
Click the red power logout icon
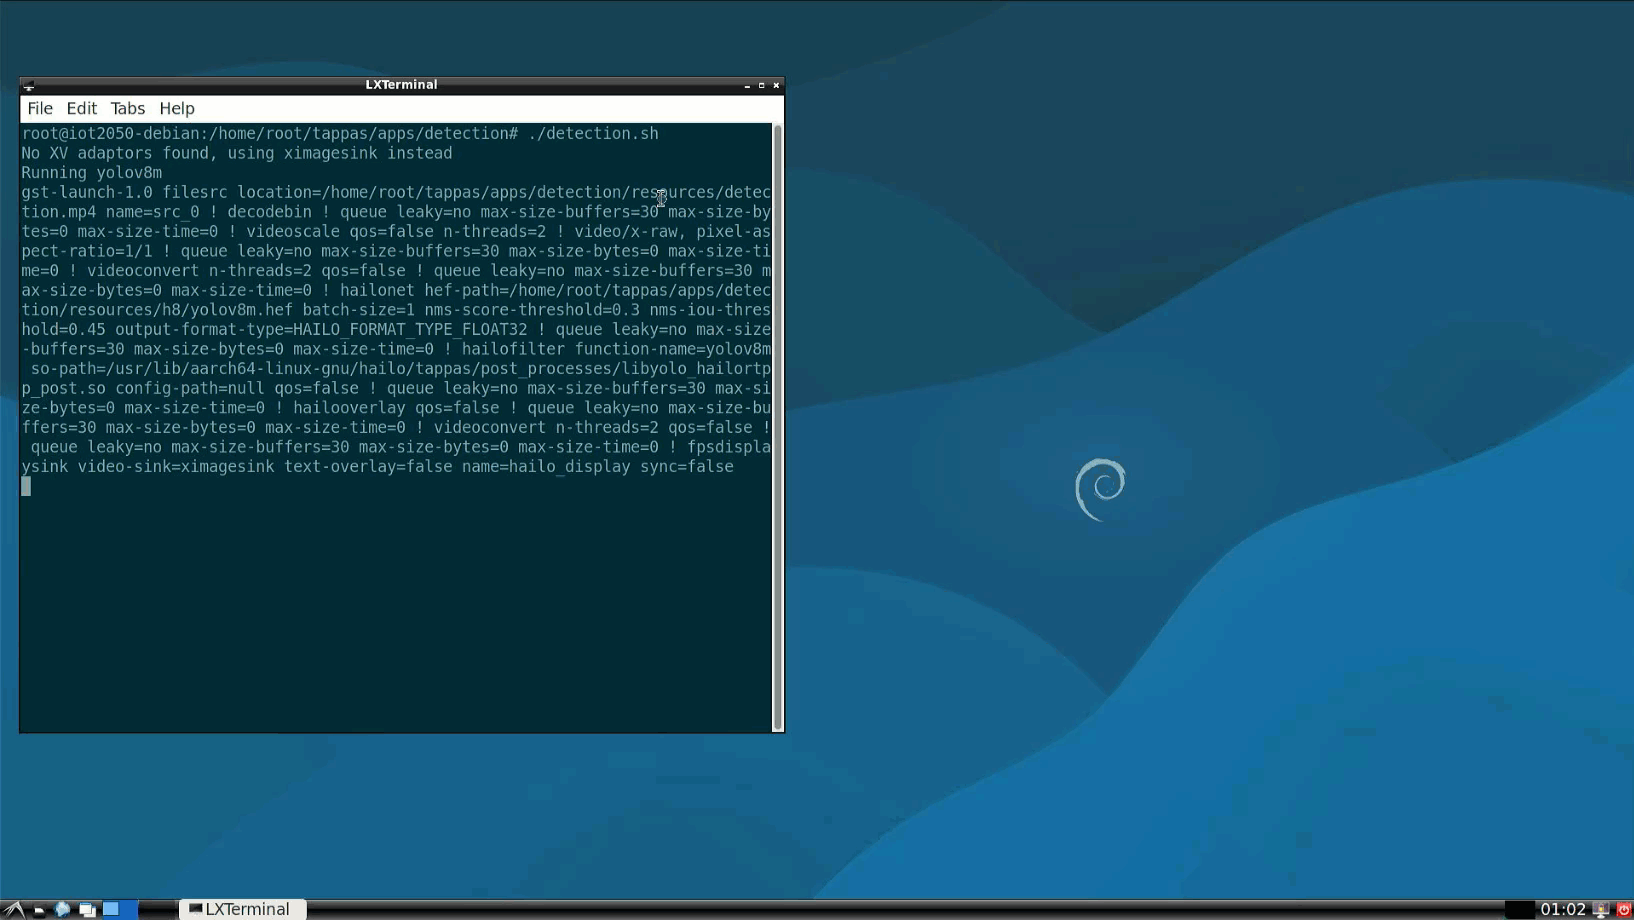(x=1624, y=909)
